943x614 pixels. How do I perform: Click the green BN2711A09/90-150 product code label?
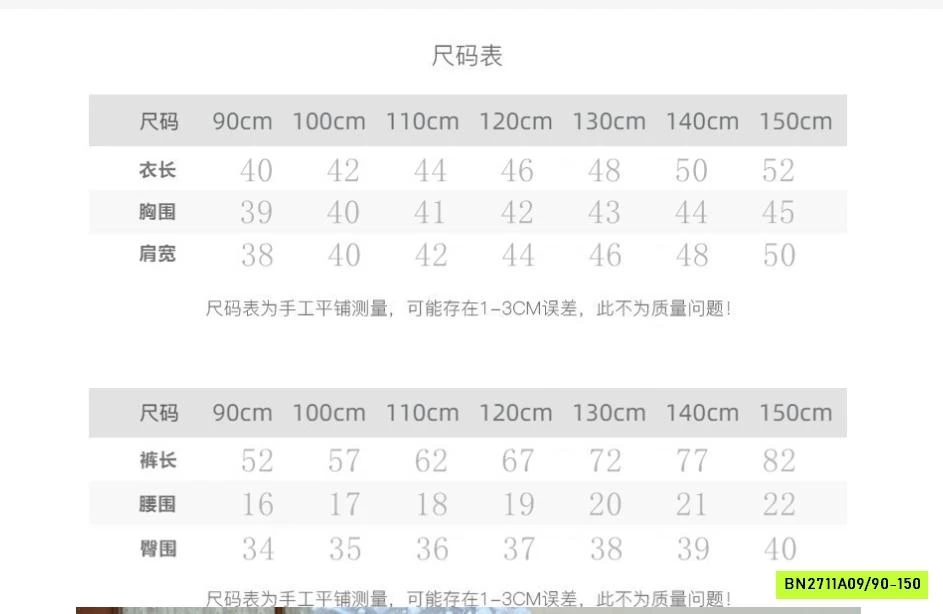click(852, 584)
